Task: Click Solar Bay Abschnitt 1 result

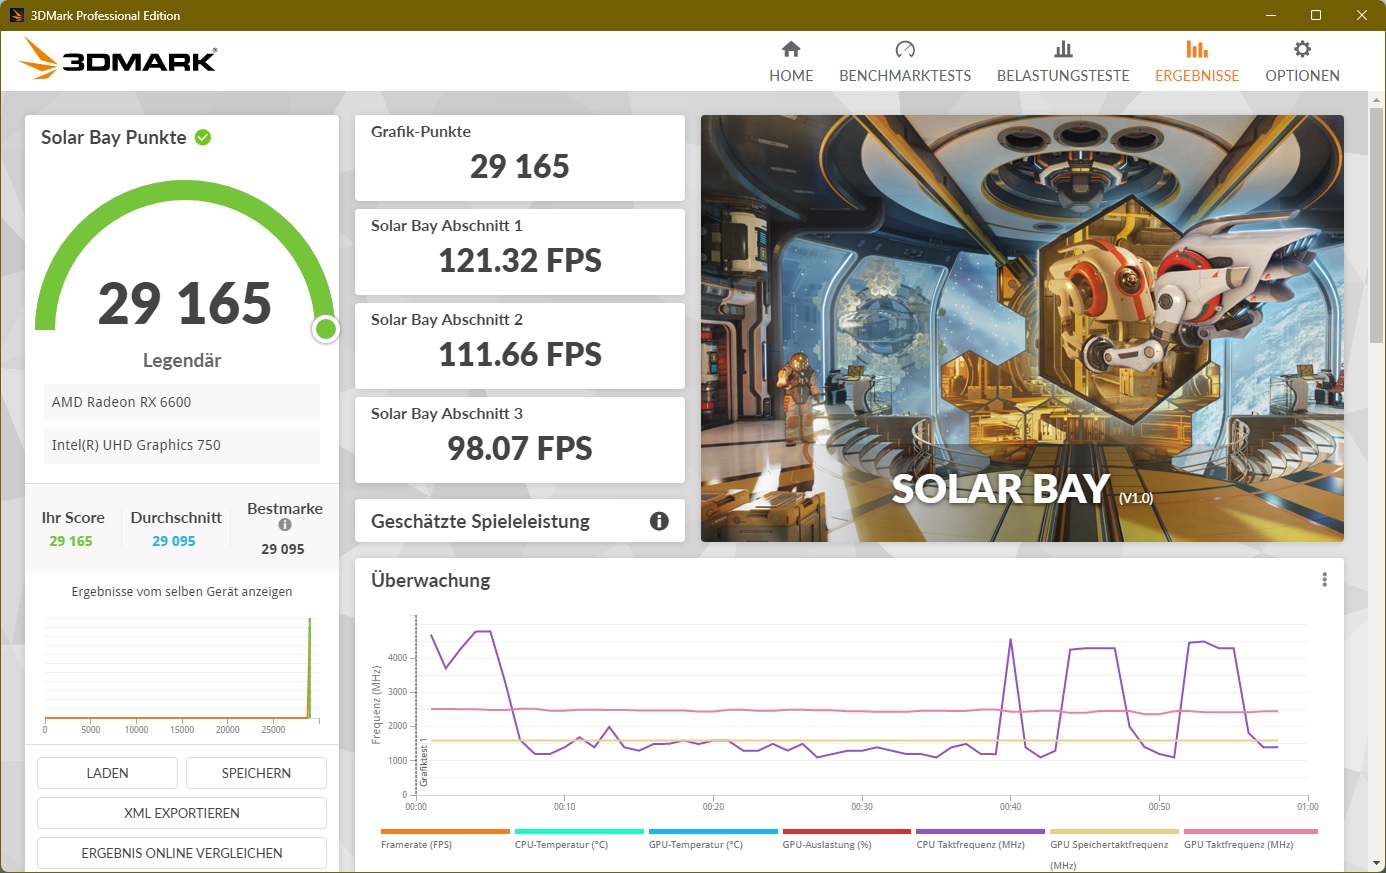Action: pos(520,252)
